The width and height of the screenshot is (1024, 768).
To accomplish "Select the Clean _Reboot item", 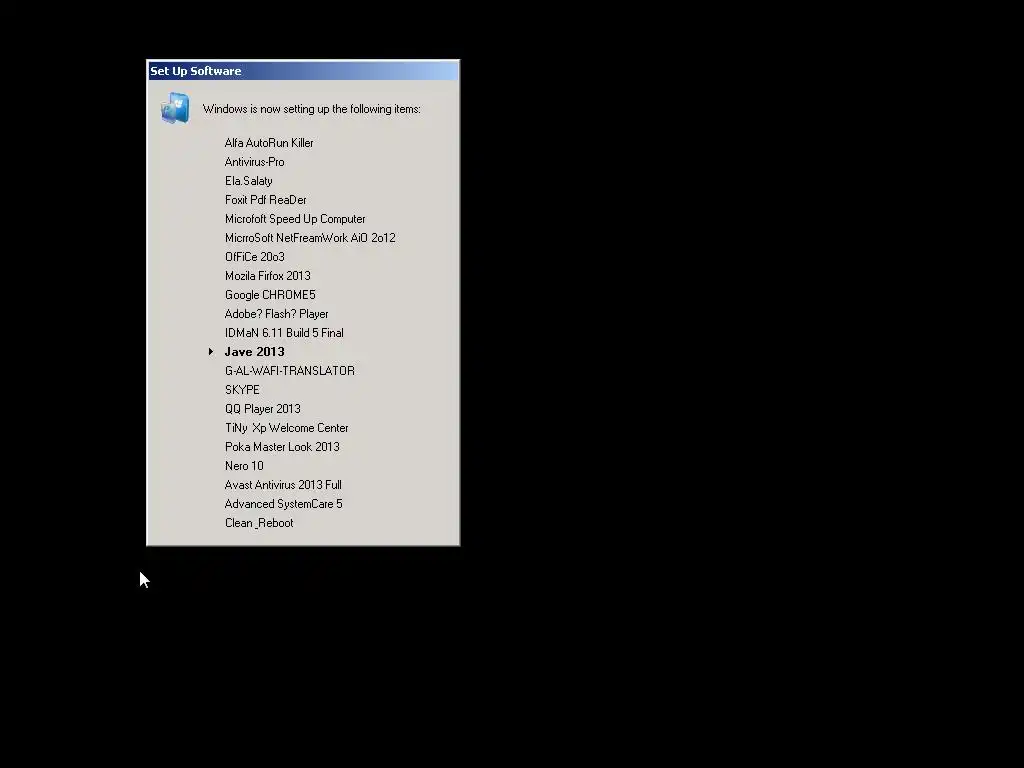I will pos(259,522).
